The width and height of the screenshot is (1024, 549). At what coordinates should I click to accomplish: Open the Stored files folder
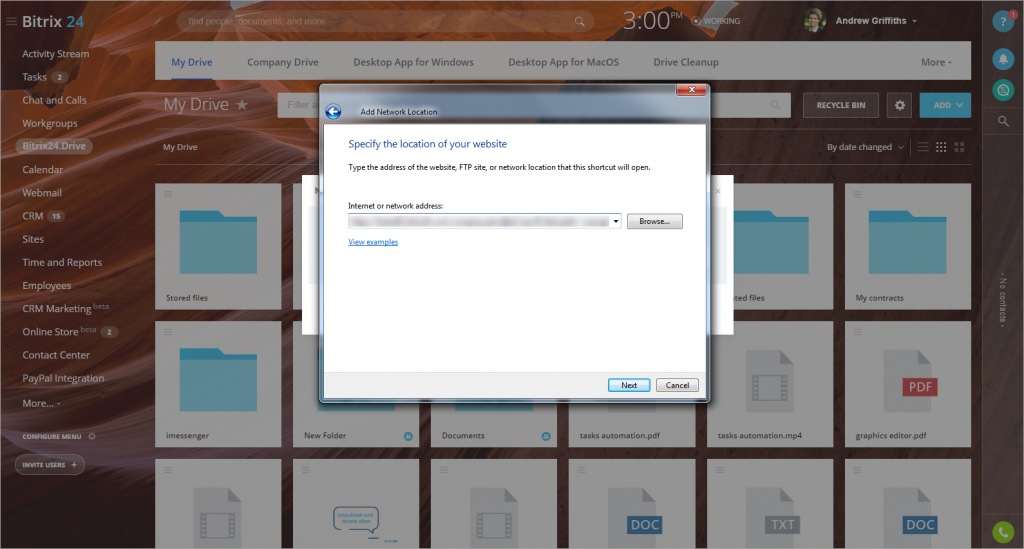(x=218, y=246)
